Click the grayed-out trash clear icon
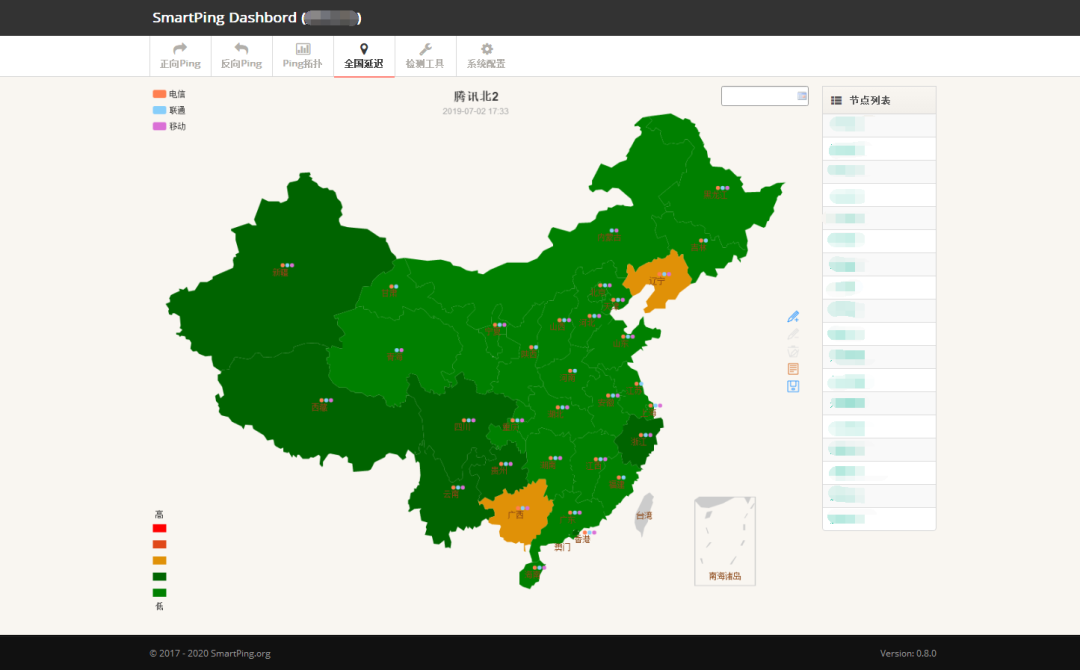Image resolution: width=1080 pixels, height=670 pixels. [793, 351]
